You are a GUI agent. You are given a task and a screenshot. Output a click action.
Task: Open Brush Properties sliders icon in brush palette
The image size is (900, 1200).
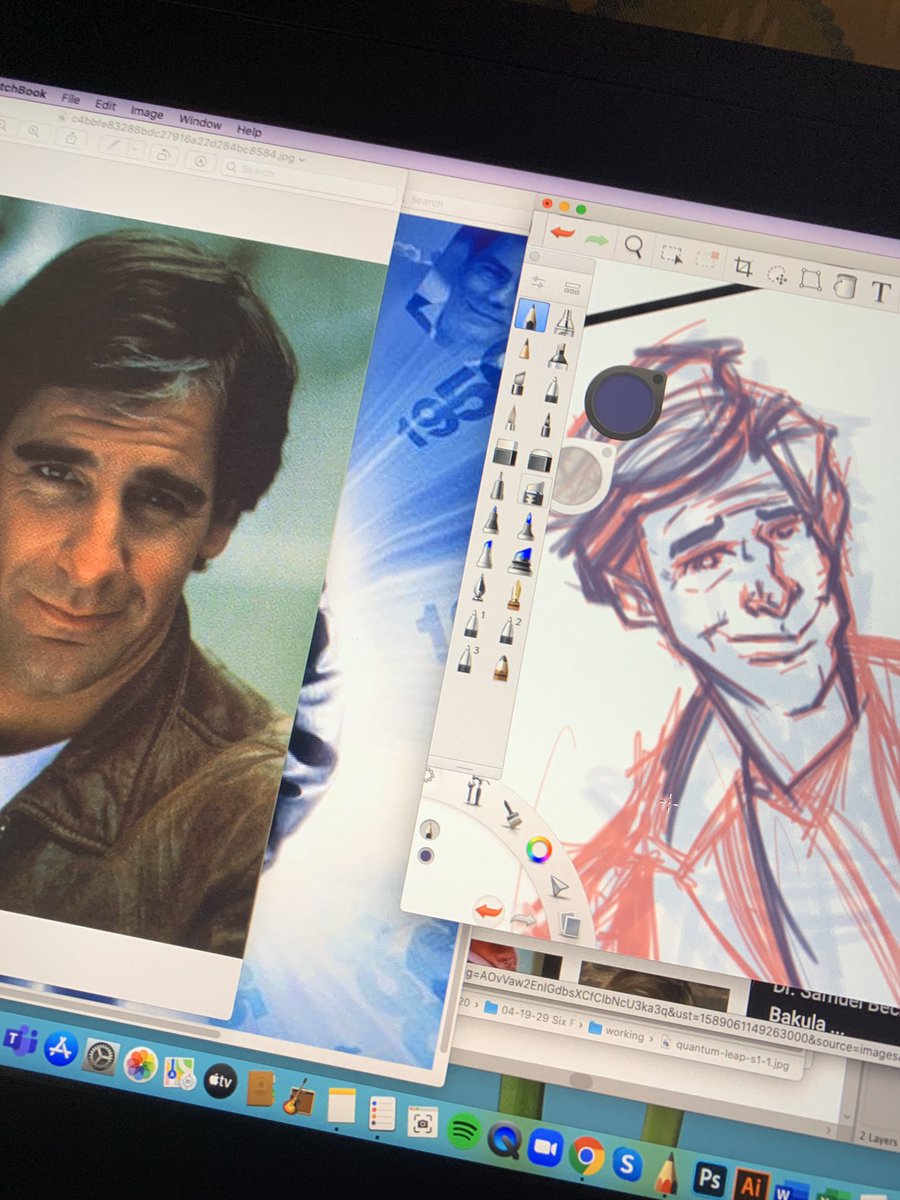(x=538, y=283)
